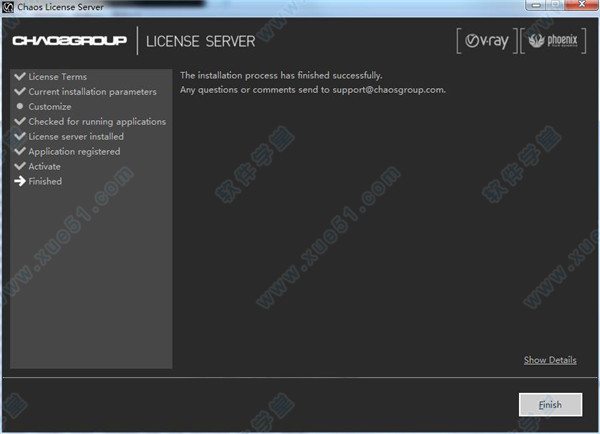
Task: Click the LICENSE SERVER heading text
Action: [x=200, y=42]
